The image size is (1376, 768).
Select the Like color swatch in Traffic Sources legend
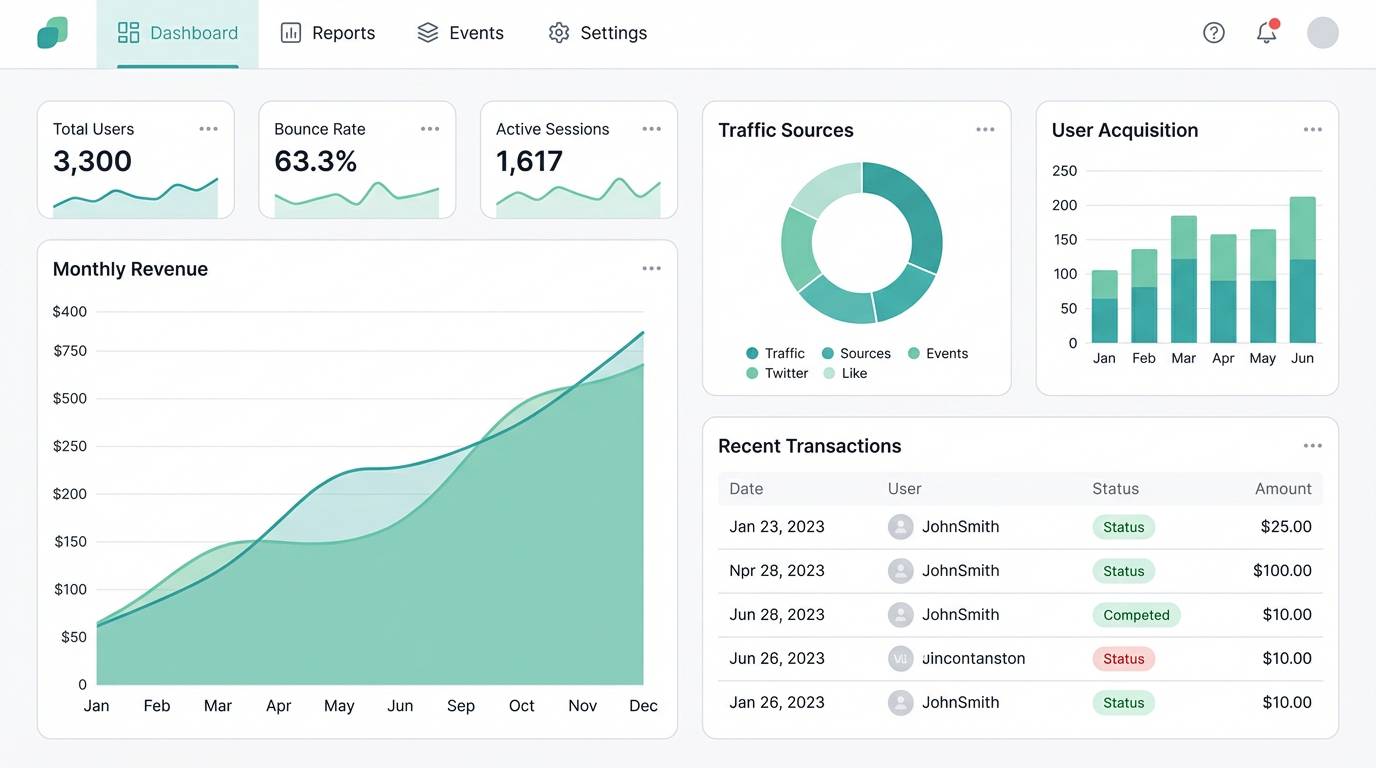pyautogui.click(x=831, y=373)
